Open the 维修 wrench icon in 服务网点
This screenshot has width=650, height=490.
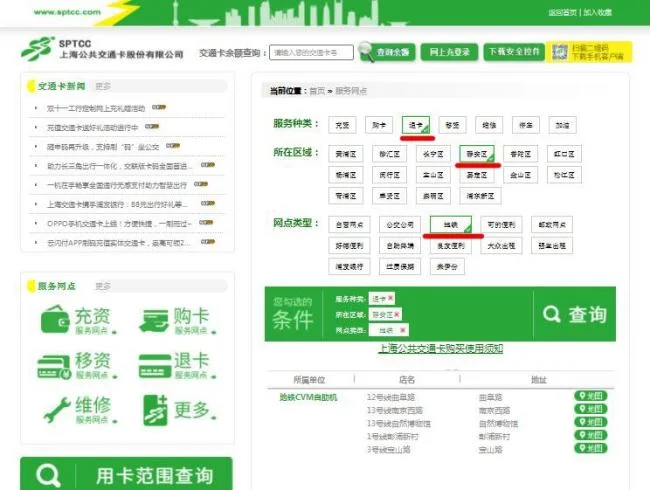(x=56, y=410)
